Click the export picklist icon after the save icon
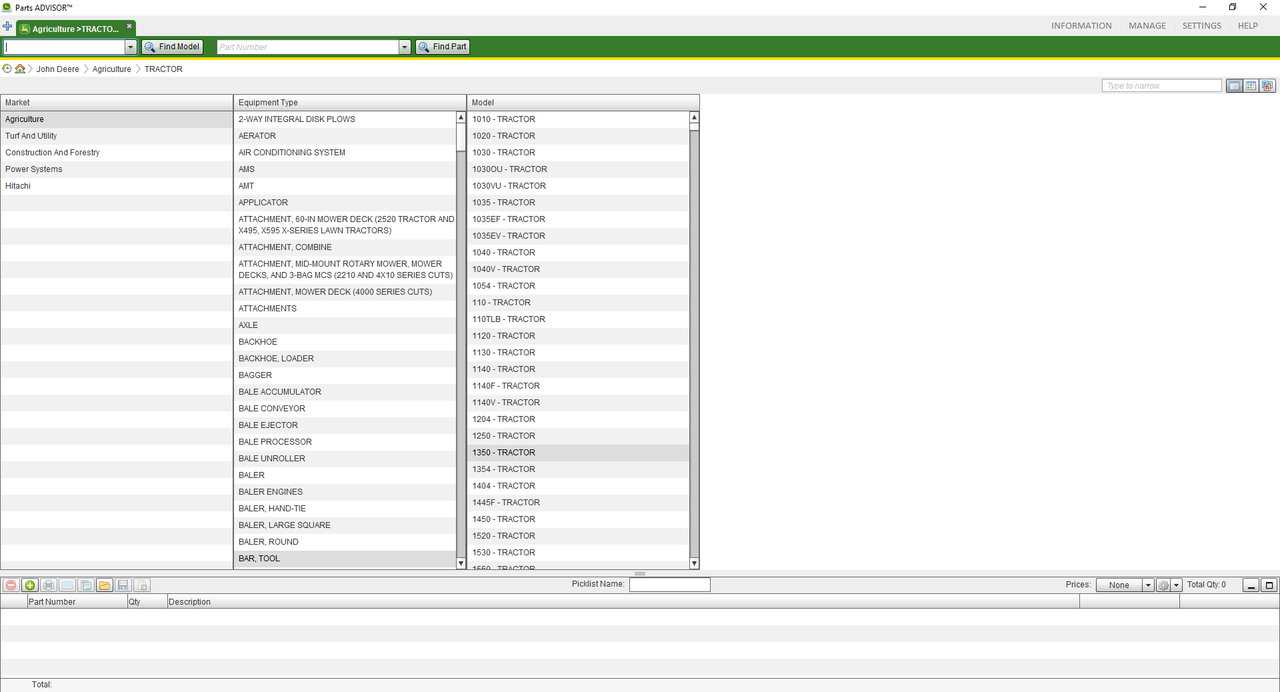Viewport: 1280px width, 692px height. [x=142, y=585]
